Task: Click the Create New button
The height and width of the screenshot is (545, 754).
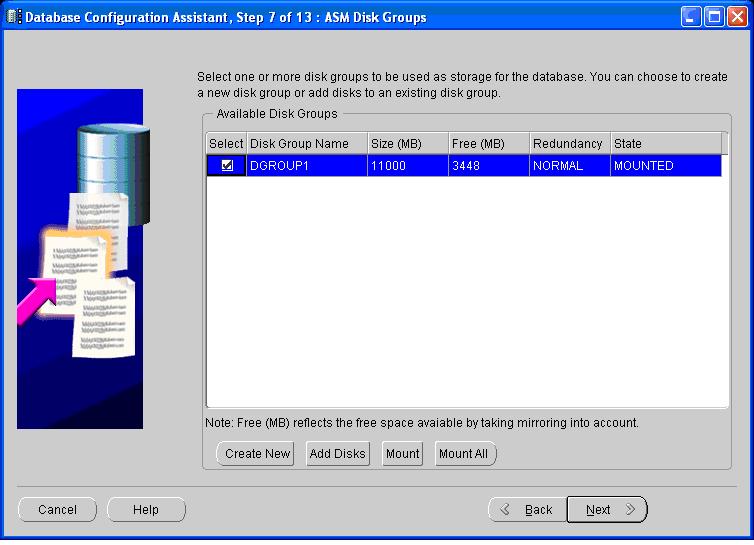Action: coord(257,454)
